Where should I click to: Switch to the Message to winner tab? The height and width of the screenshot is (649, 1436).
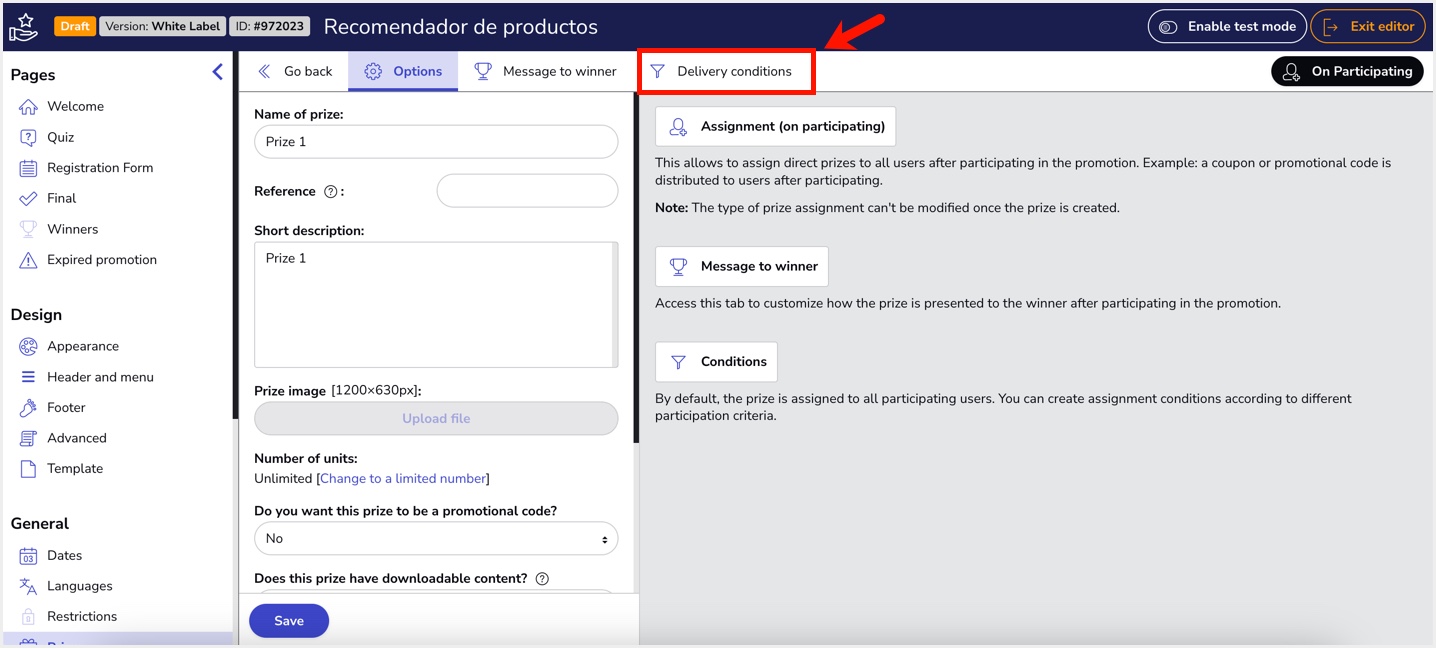[x=546, y=71]
